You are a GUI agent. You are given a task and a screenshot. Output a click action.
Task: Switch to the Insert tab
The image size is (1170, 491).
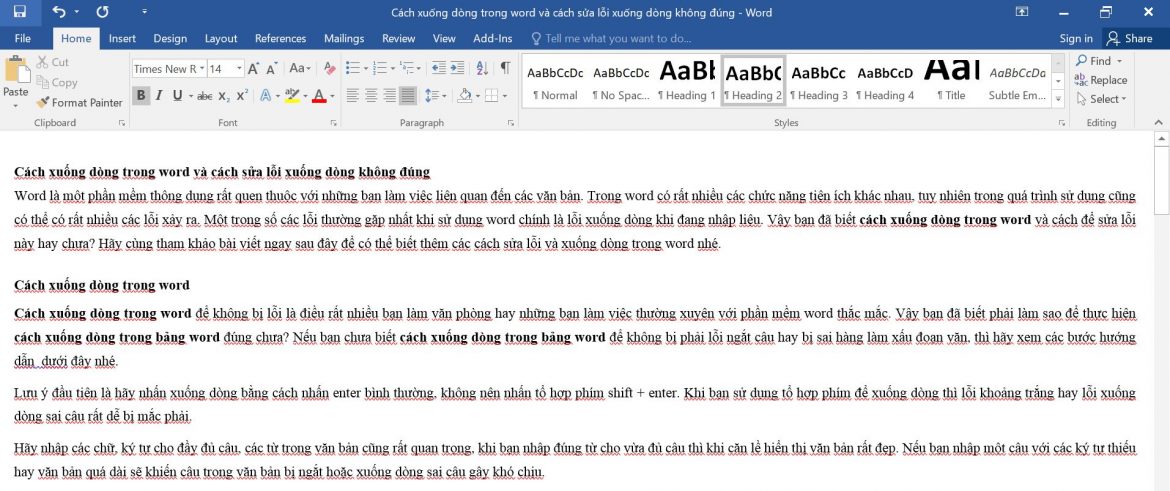(122, 38)
